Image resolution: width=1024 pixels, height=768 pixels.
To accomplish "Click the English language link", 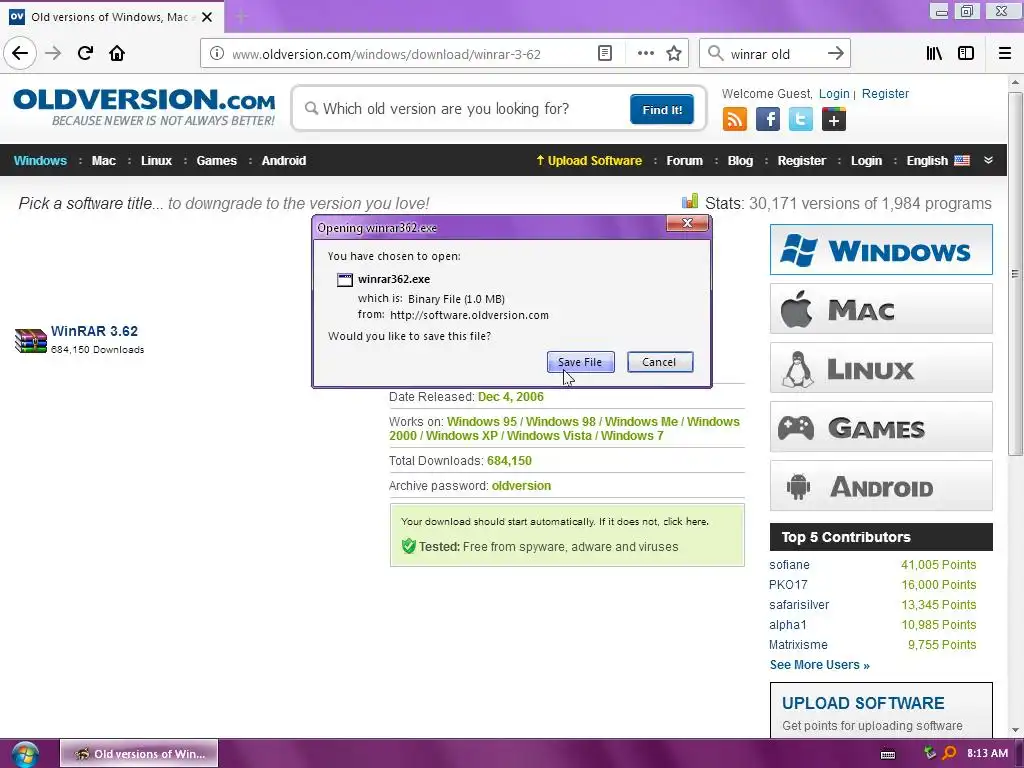I will point(927,161).
